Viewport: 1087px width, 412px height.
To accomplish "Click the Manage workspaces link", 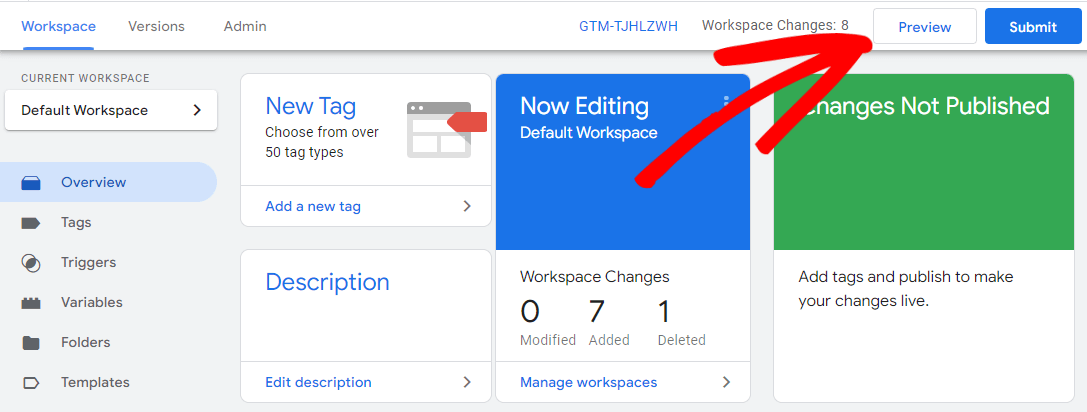I will pyautogui.click(x=589, y=382).
